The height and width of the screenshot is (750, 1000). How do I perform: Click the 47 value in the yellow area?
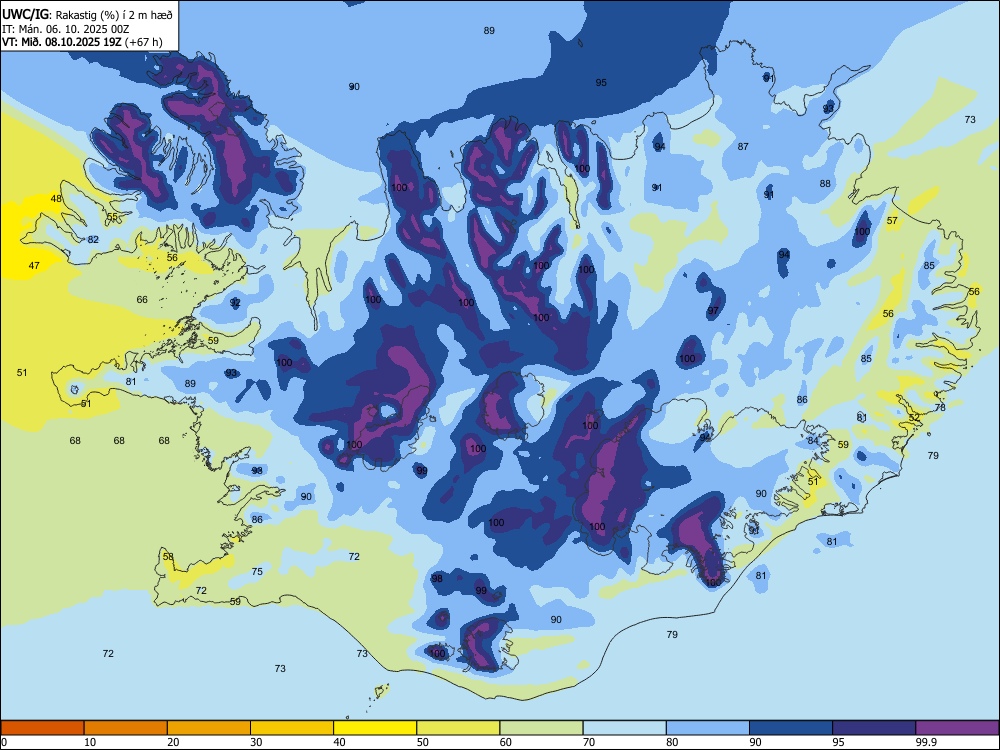pos(34,265)
